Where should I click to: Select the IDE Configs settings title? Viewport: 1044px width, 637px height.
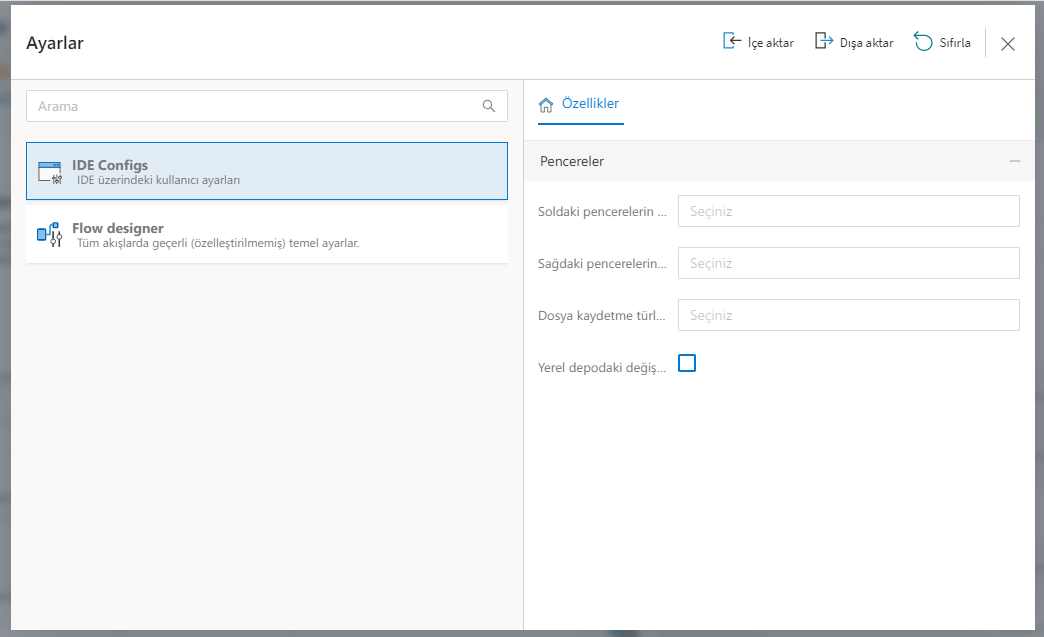pyautogui.click(x=110, y=165)
